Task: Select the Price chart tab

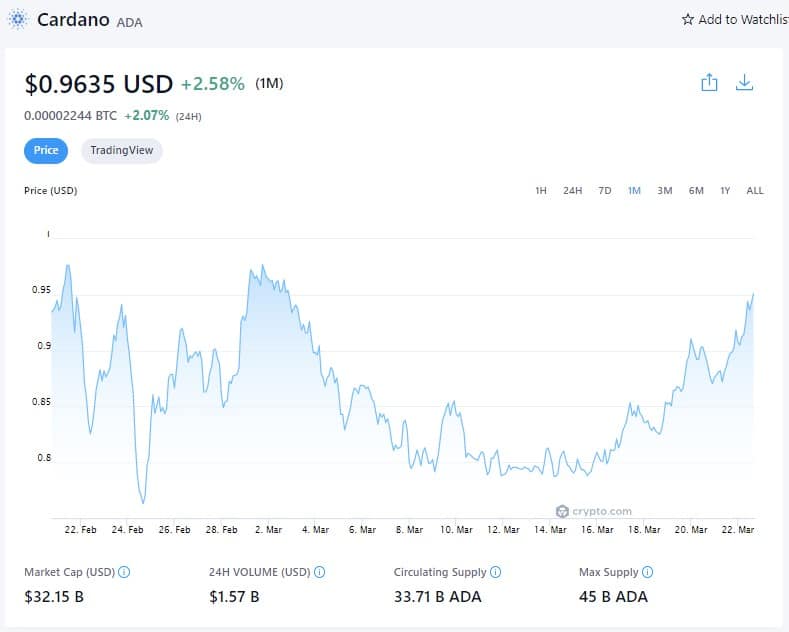Action: pos(46,150)
